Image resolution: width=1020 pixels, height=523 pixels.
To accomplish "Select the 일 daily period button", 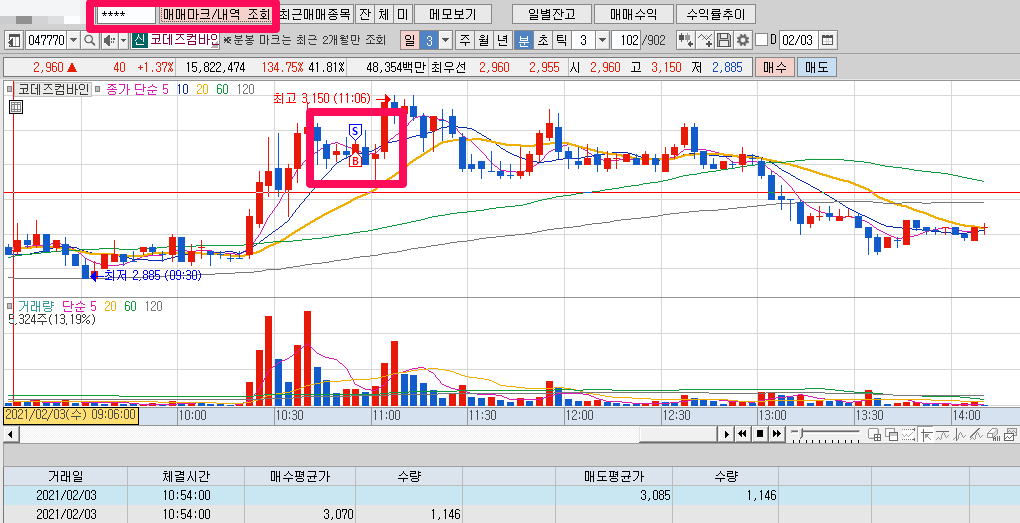I will [x=409, y=40].
